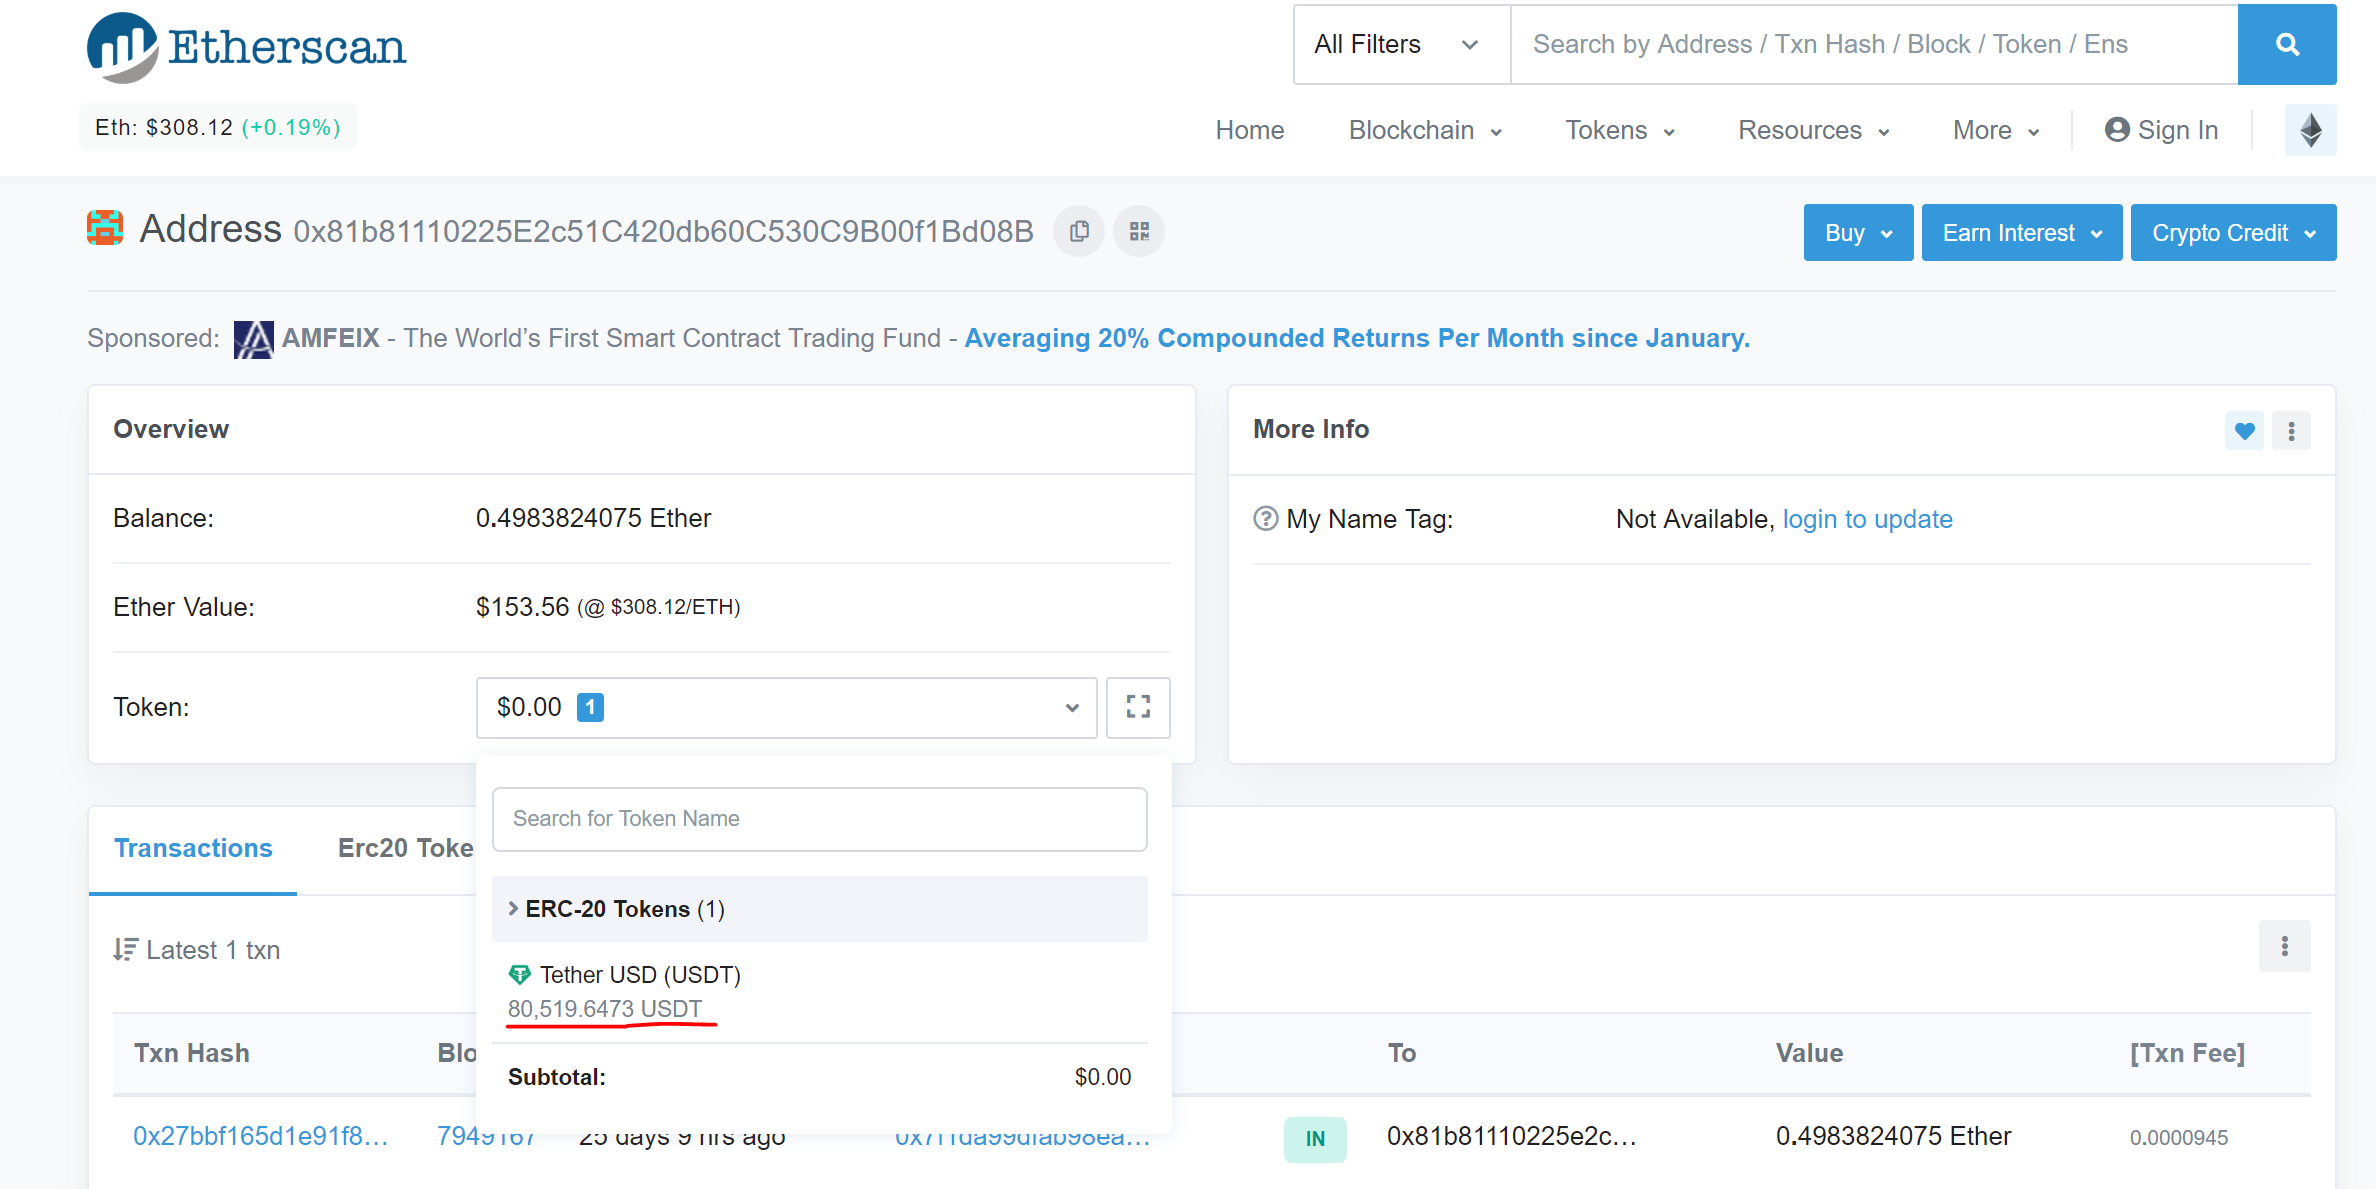Toggle the Token $0.00 dropdown
This screenshot has width=2376, height=1189.
[x=787, y=707]
